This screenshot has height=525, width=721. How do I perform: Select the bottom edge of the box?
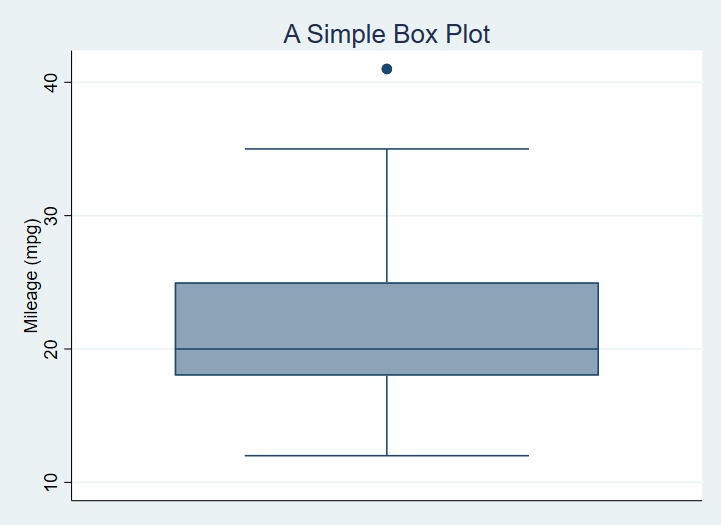(300, 375)
